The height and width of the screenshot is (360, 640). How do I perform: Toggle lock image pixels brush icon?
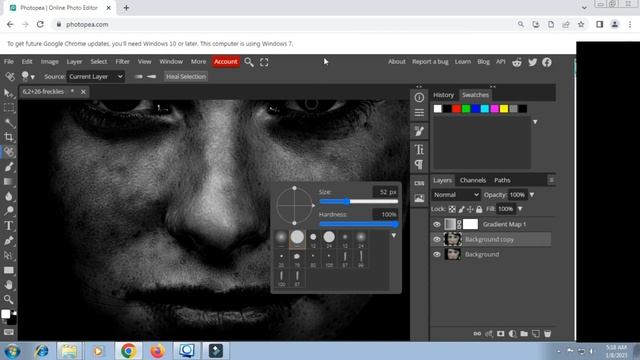[461, 209]
